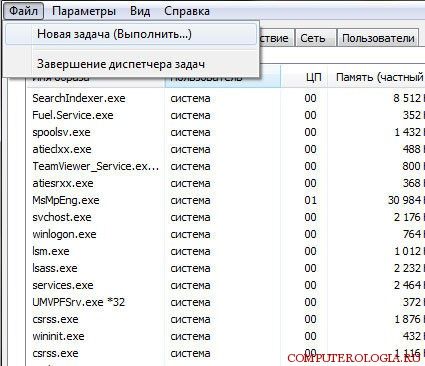
Task: Click the 00 CPU value of lsass.exe
Action: 310,268
